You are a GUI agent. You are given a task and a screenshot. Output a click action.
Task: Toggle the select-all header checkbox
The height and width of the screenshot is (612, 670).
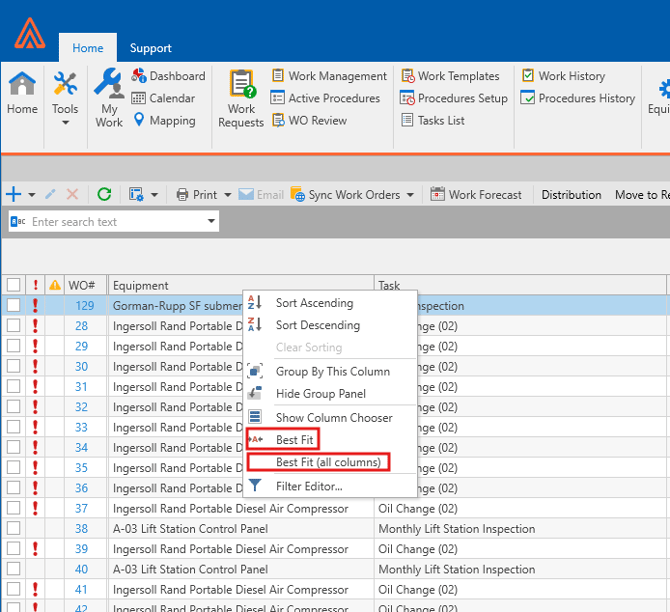pyautogui.click(x=13, y=285)
